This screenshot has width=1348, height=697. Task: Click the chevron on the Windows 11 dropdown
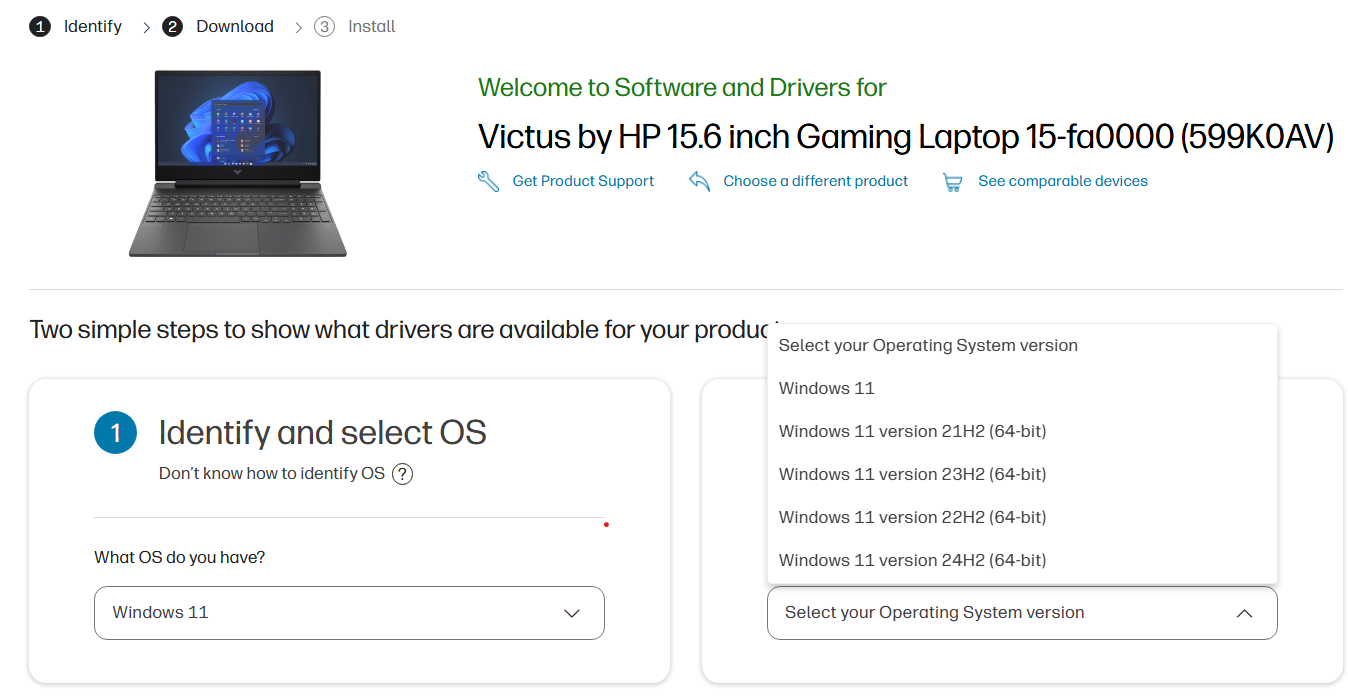(572, 613)
